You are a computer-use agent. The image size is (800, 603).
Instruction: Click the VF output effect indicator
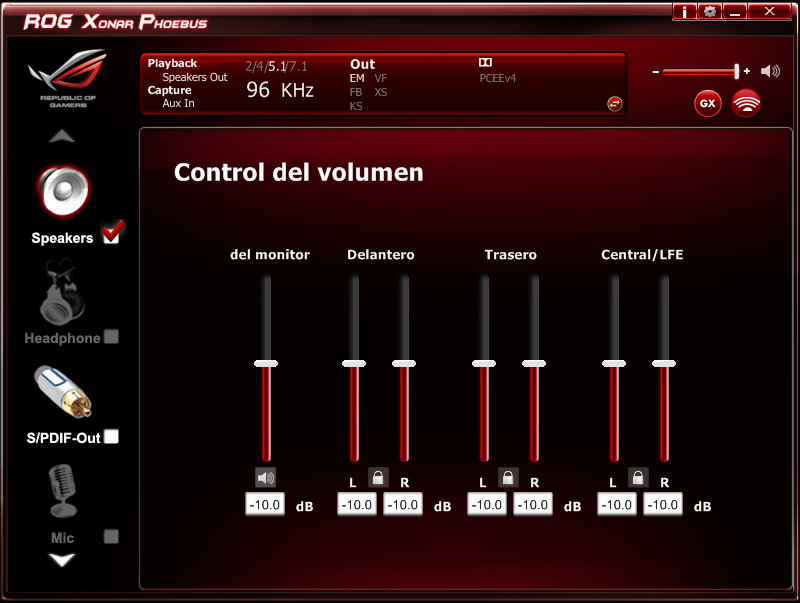[381, 78]
